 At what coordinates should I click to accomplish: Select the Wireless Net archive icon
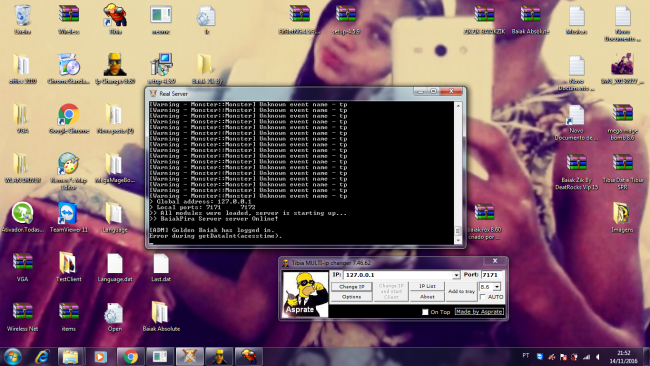click(22, 317)
